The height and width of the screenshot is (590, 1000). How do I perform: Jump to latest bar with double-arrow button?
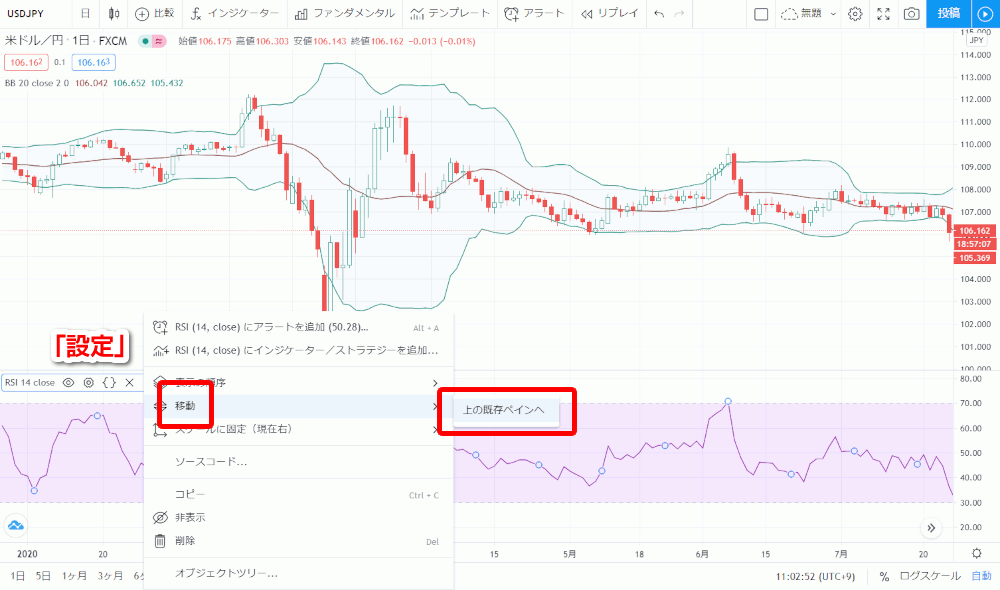click(931, 527)
